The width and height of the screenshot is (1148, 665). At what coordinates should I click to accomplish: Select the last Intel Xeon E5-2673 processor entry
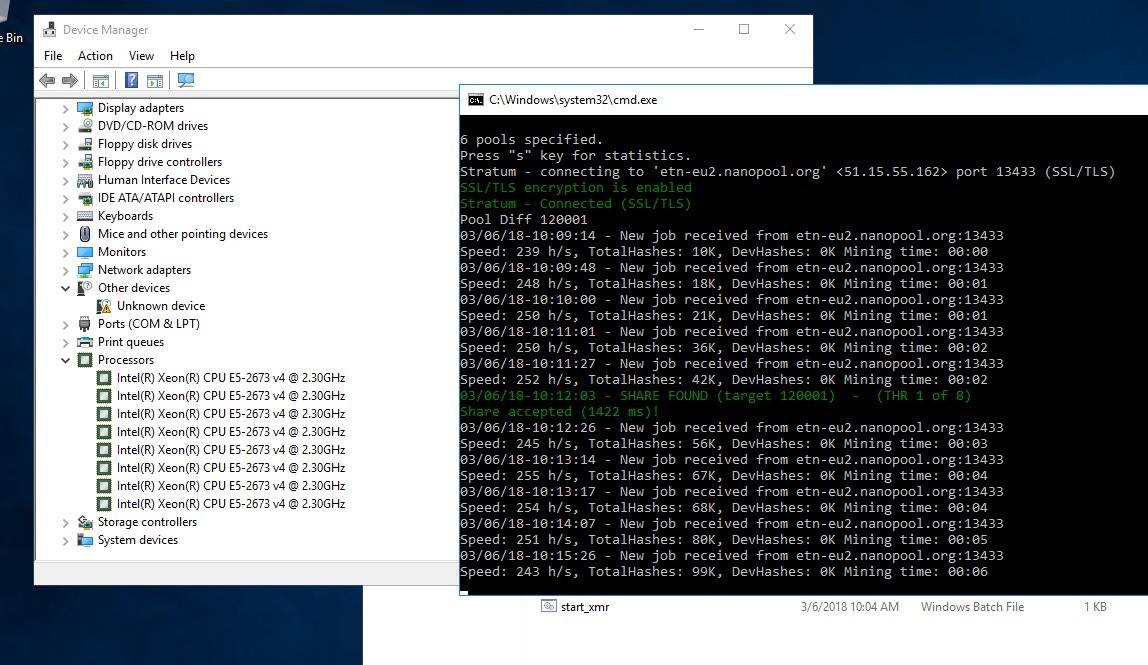click(x=231, y=504)
